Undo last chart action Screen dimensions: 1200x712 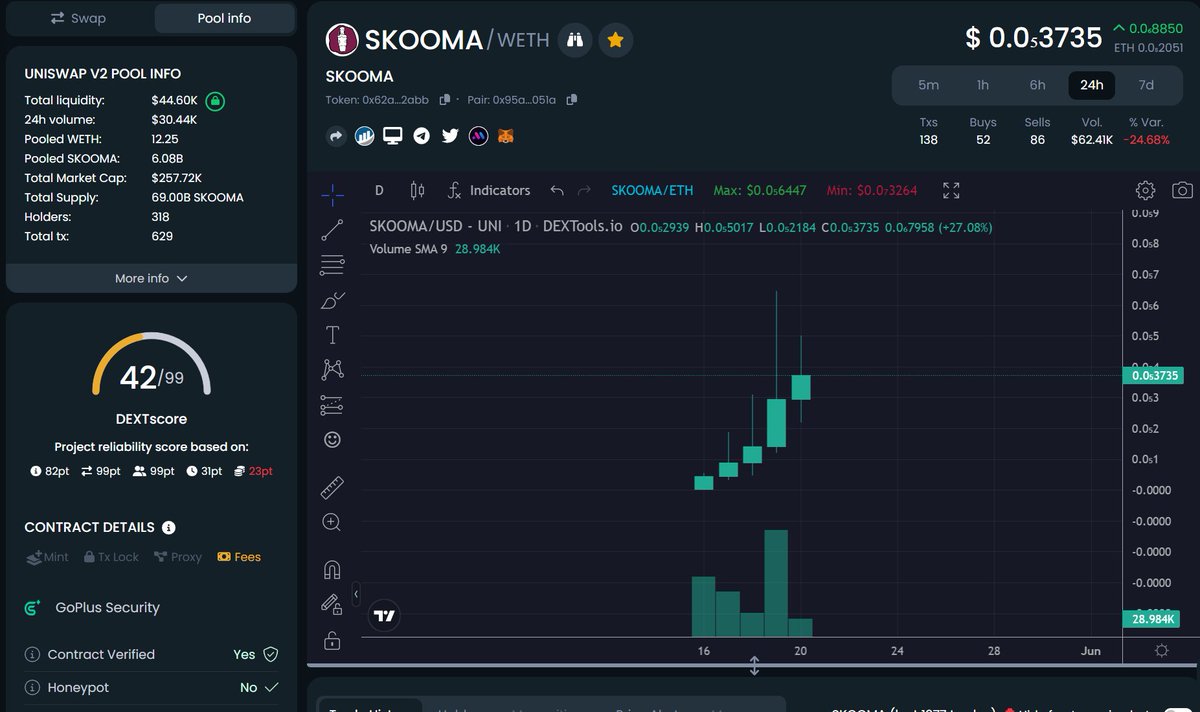pyautogui.click(x=557, y=190)
